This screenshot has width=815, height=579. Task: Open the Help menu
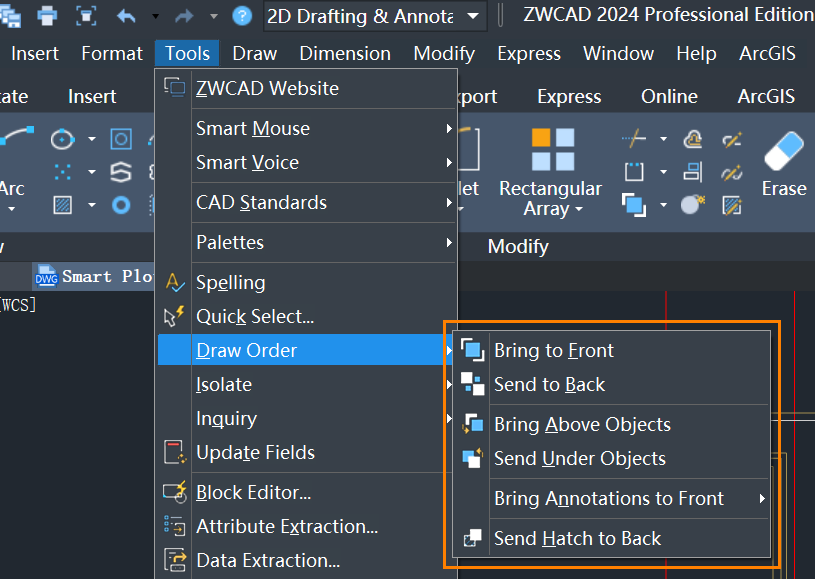(696, 54)
